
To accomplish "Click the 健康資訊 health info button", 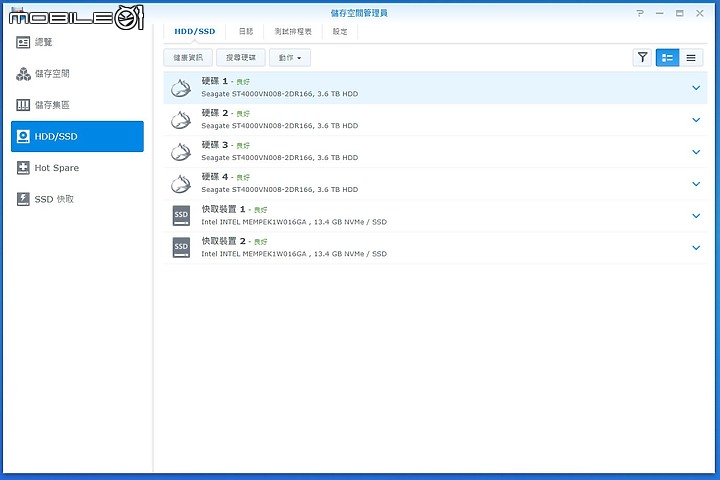I will click(x=188, y=57).
